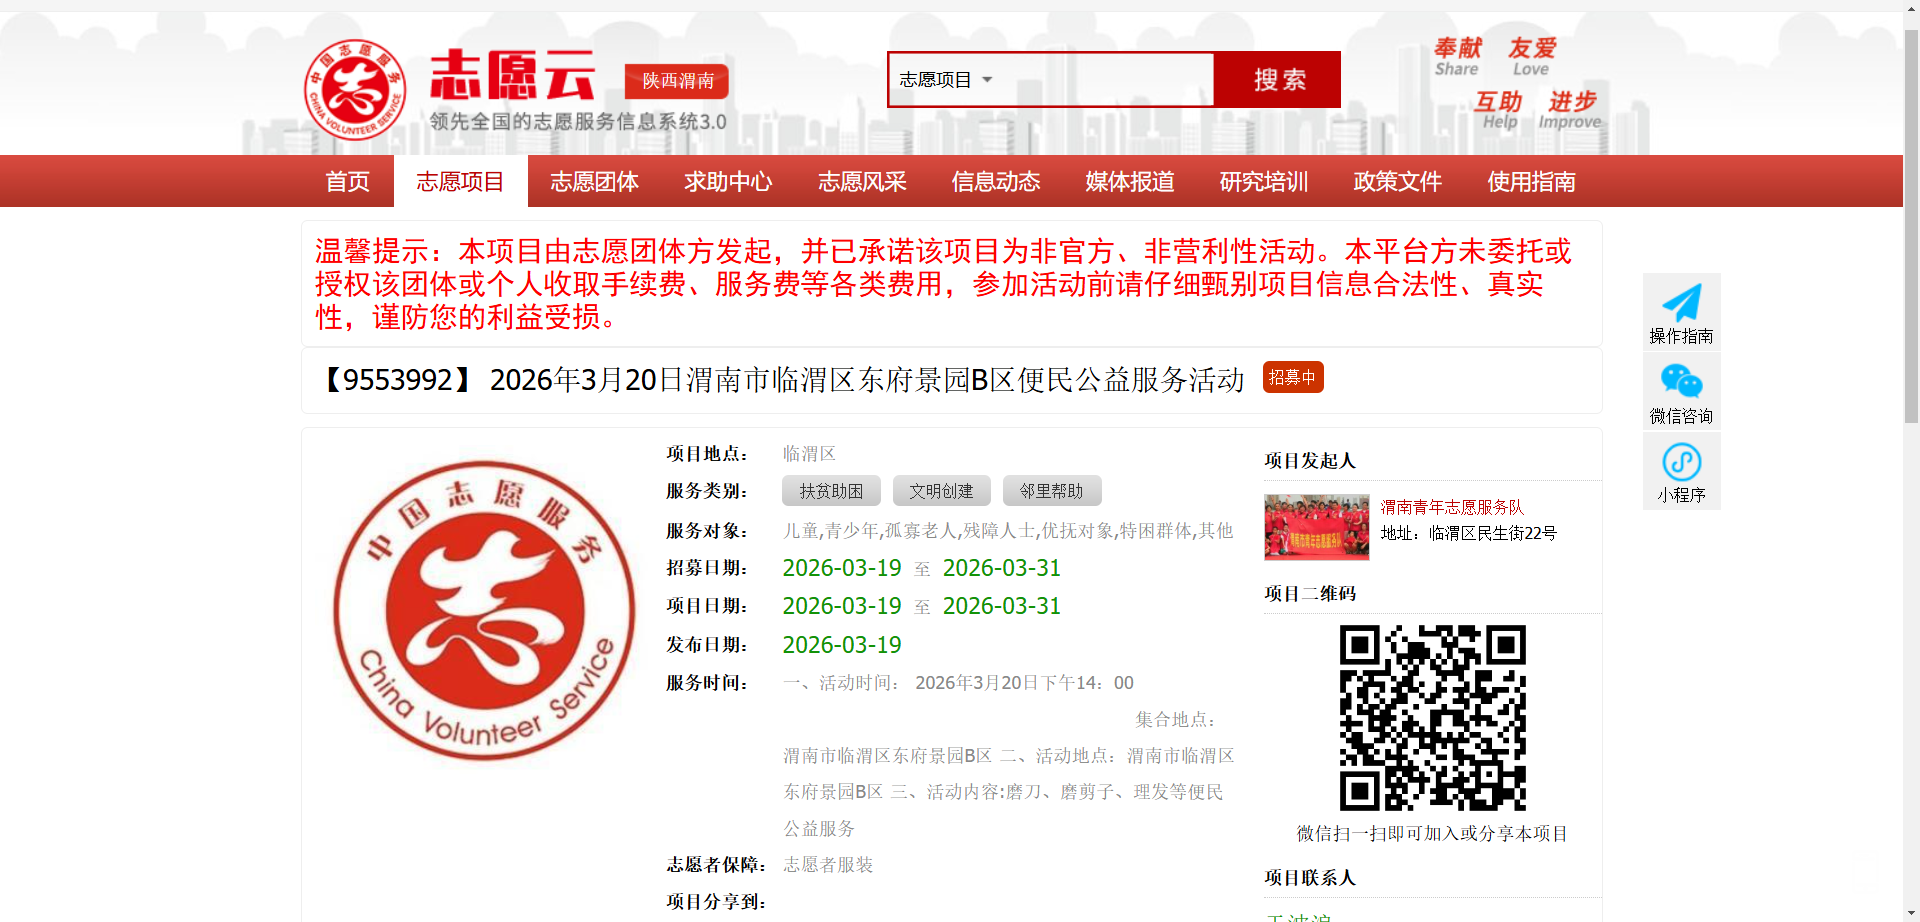The image size is (1920, 922).
Task: Open the 渭南青年志愿服务队 team photo
Action: tap(1316, 526)
